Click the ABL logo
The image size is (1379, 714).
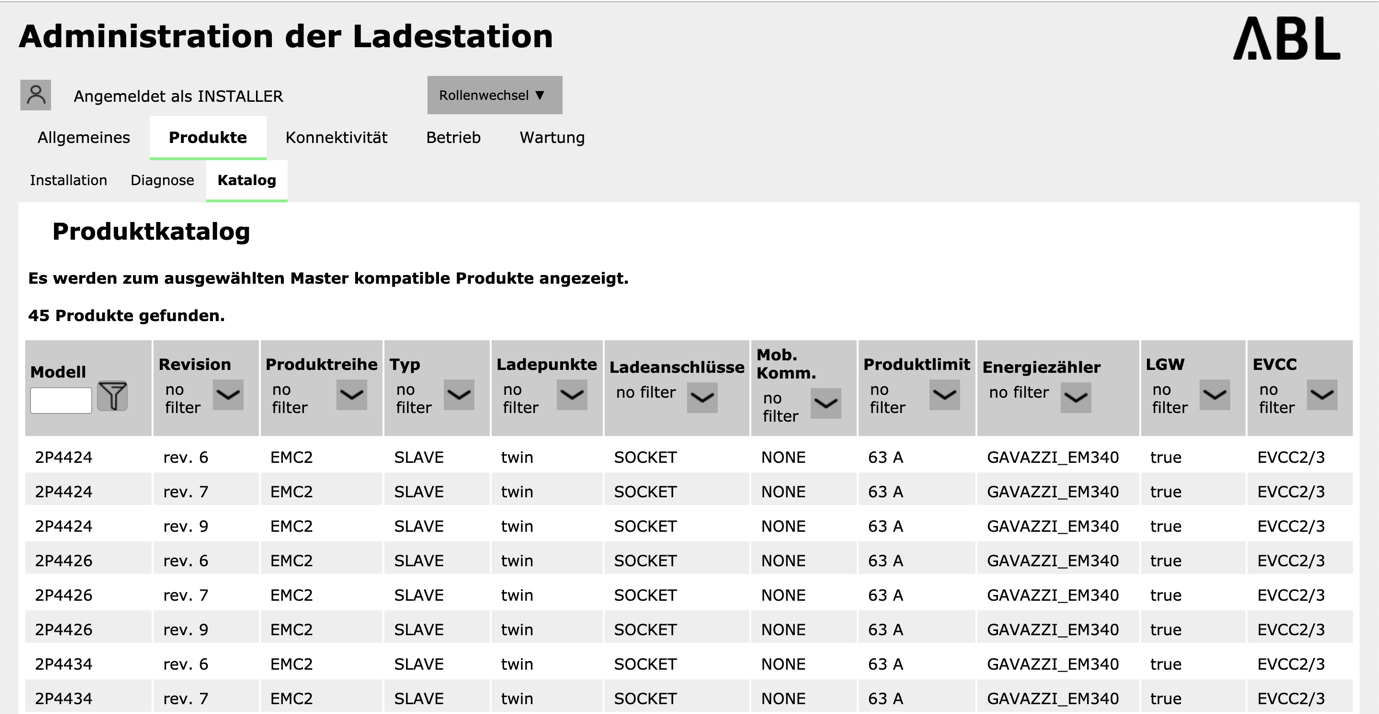point(1286,39)
